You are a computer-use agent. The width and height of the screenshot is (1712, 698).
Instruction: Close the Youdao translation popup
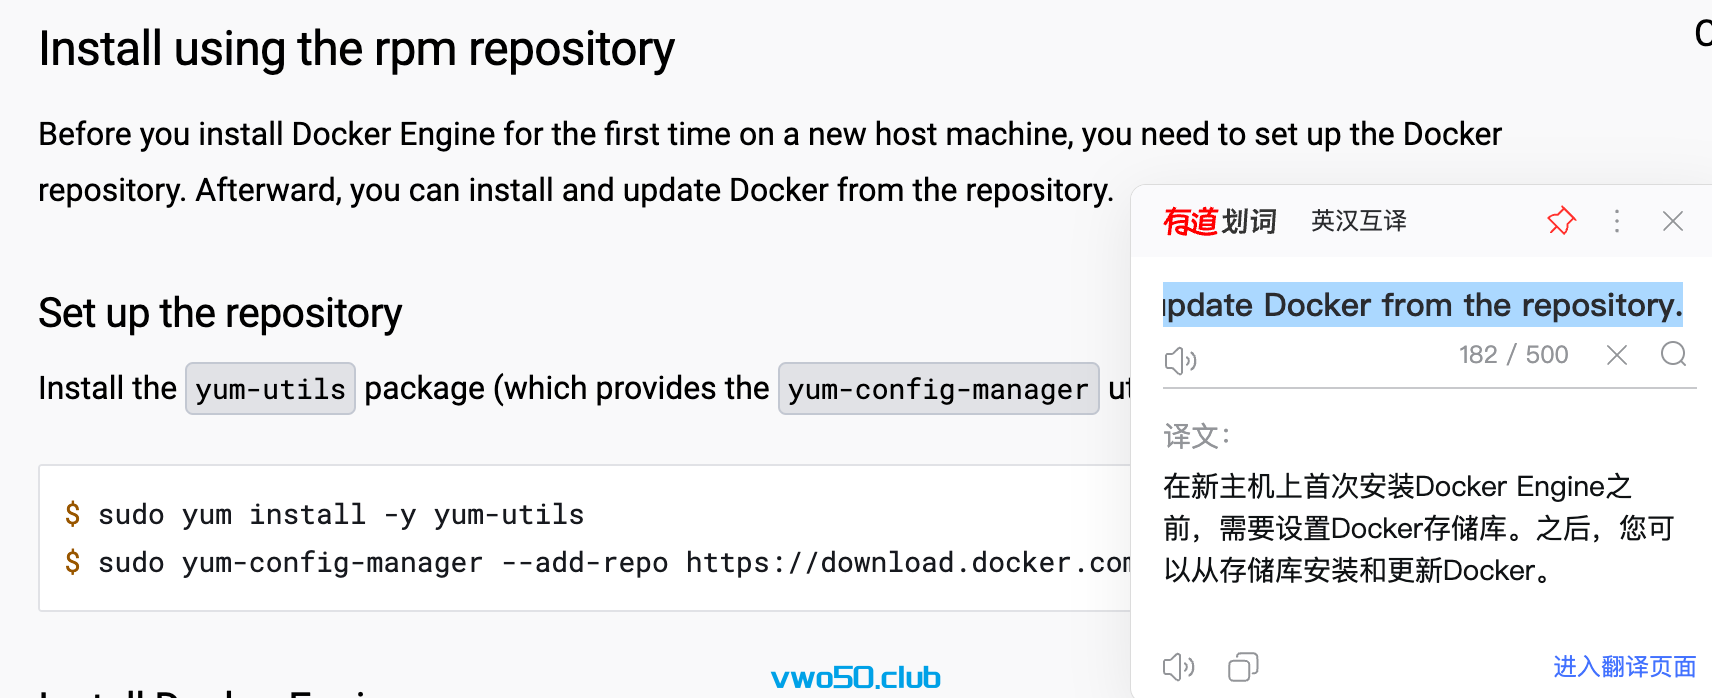(x=1673, y=221)
